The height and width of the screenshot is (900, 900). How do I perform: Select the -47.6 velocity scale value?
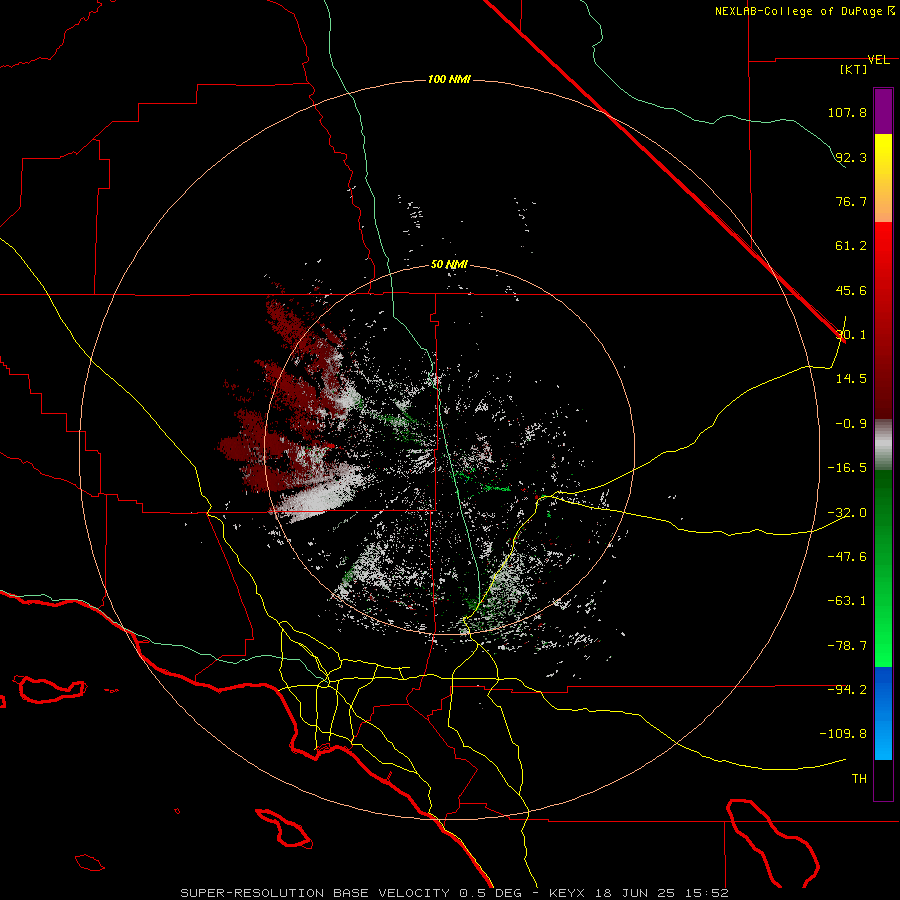tap(847, 557)
